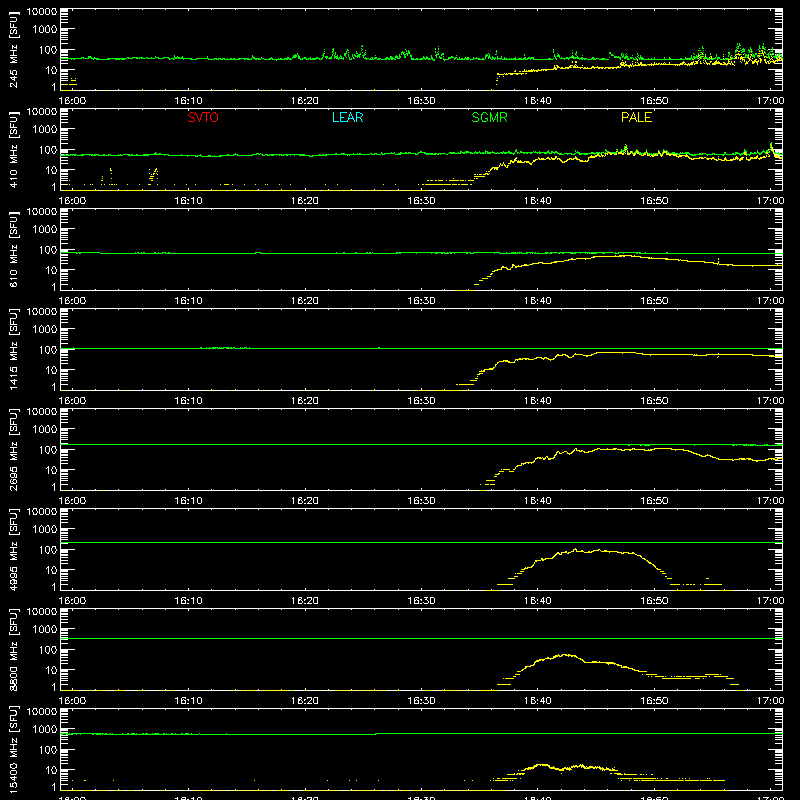
Task: Click the 1000 y-axis value on 15400 MHz plot
Action: point(45,730)
